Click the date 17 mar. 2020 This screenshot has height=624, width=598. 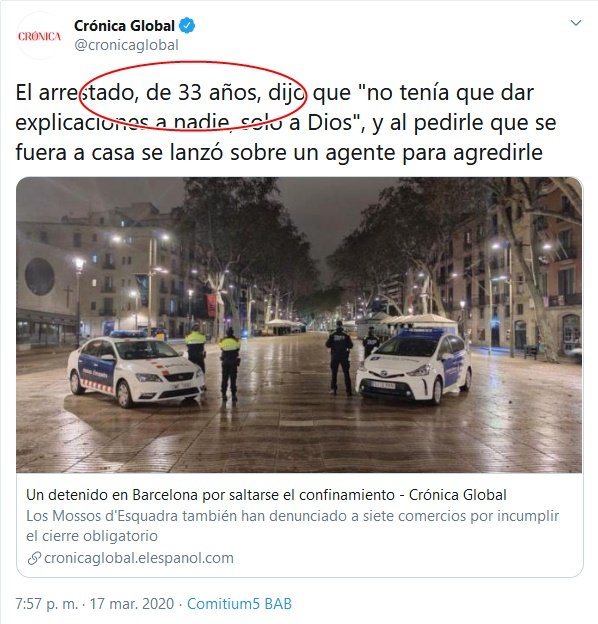(132, 603)
